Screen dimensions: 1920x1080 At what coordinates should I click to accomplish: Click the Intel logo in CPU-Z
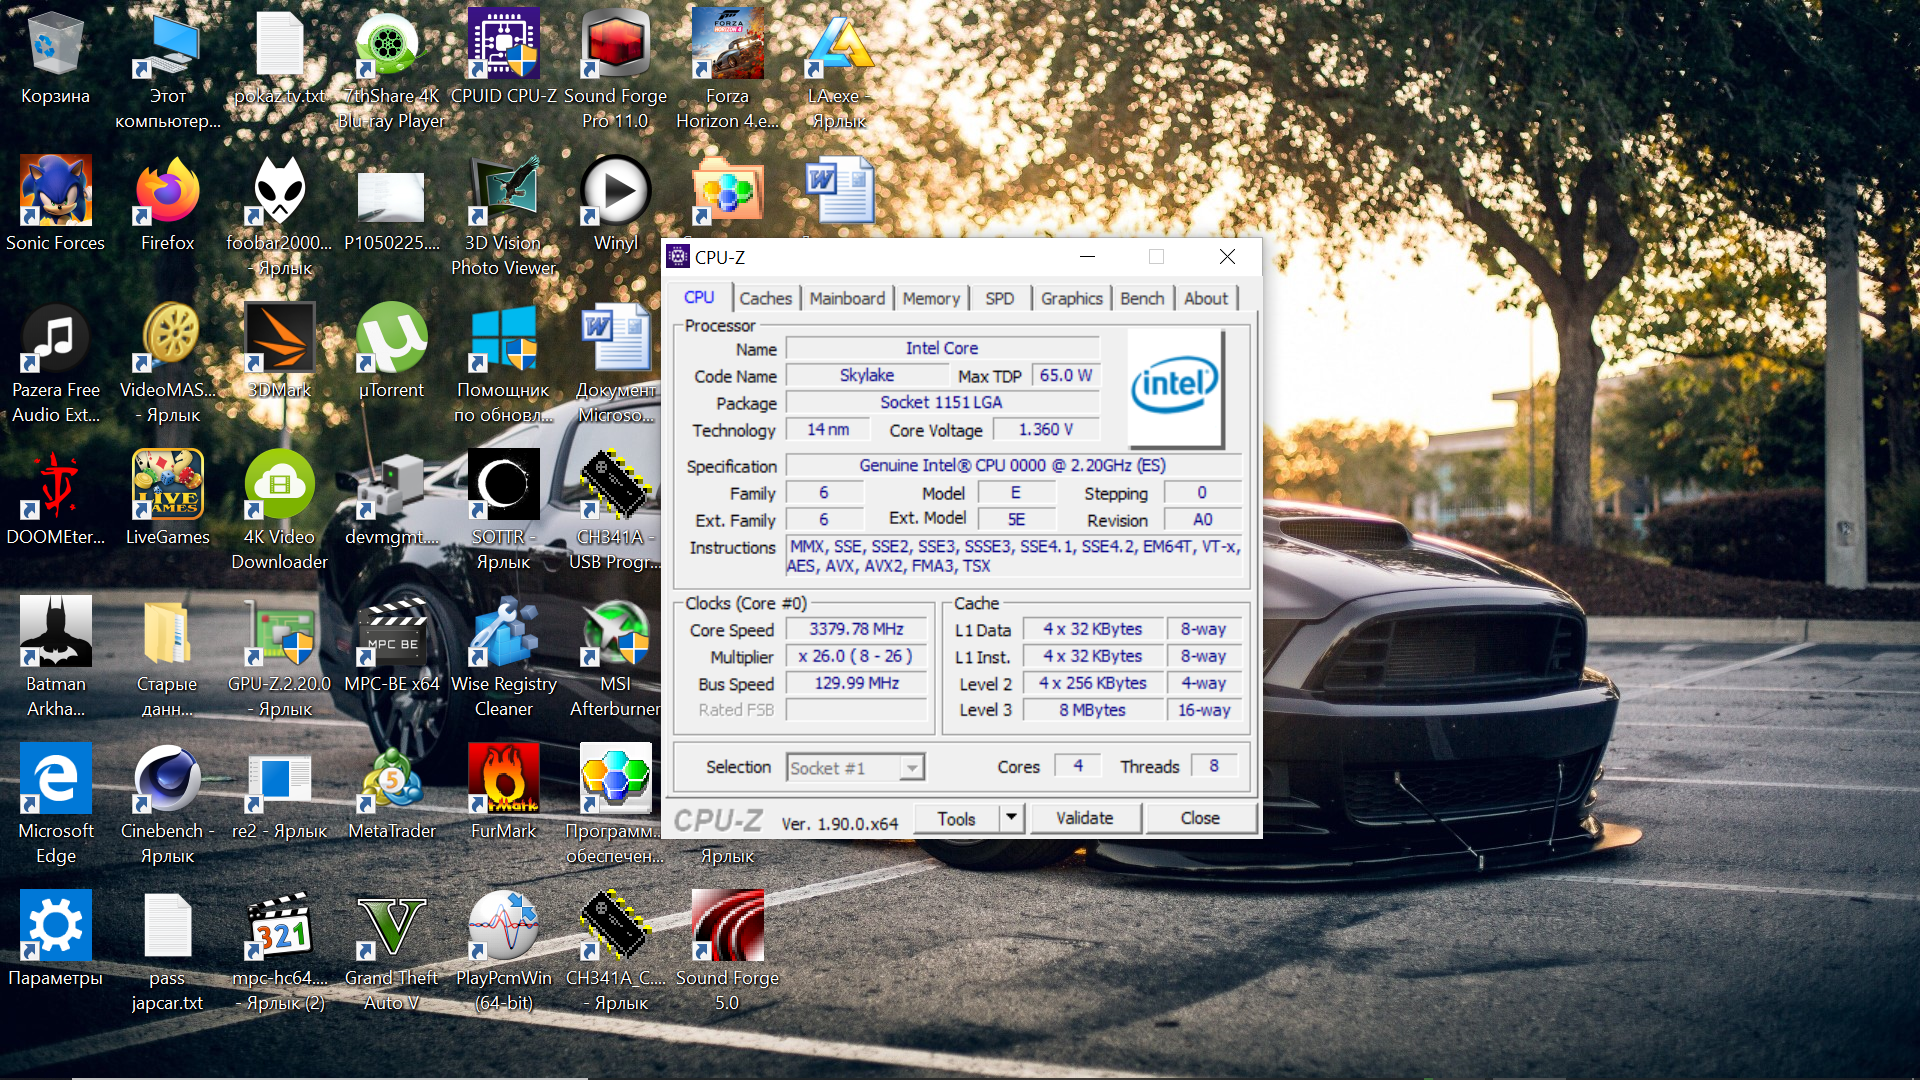tap(1174, 387)
